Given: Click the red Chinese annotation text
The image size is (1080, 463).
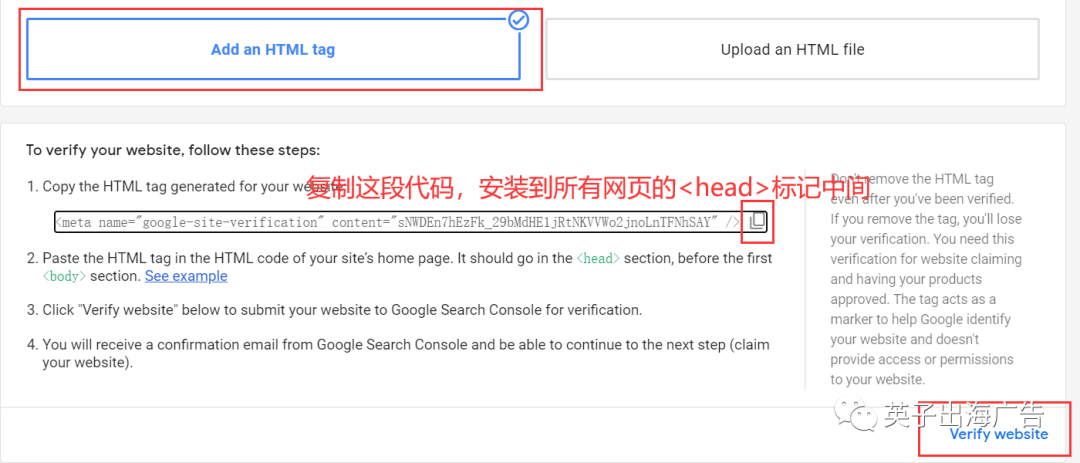Looking at the screenshot, I should (x=590, y=187).
